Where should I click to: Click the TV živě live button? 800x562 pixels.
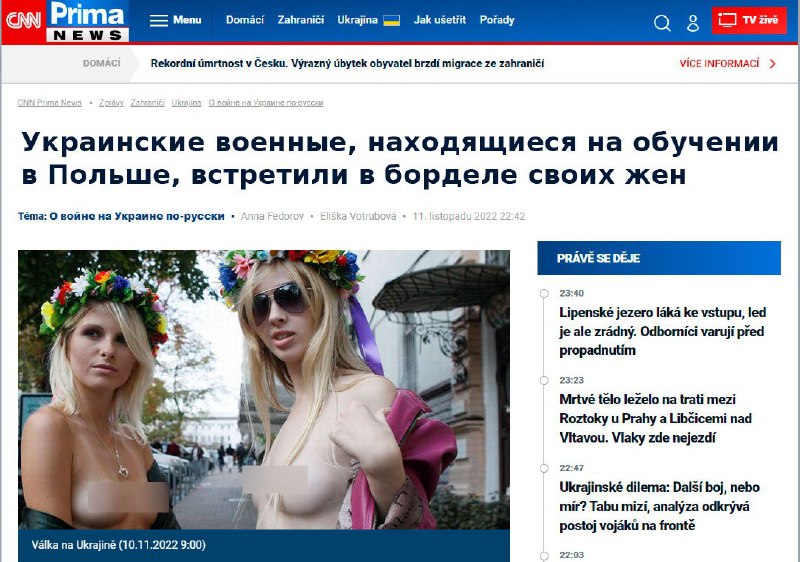[749, 20]
